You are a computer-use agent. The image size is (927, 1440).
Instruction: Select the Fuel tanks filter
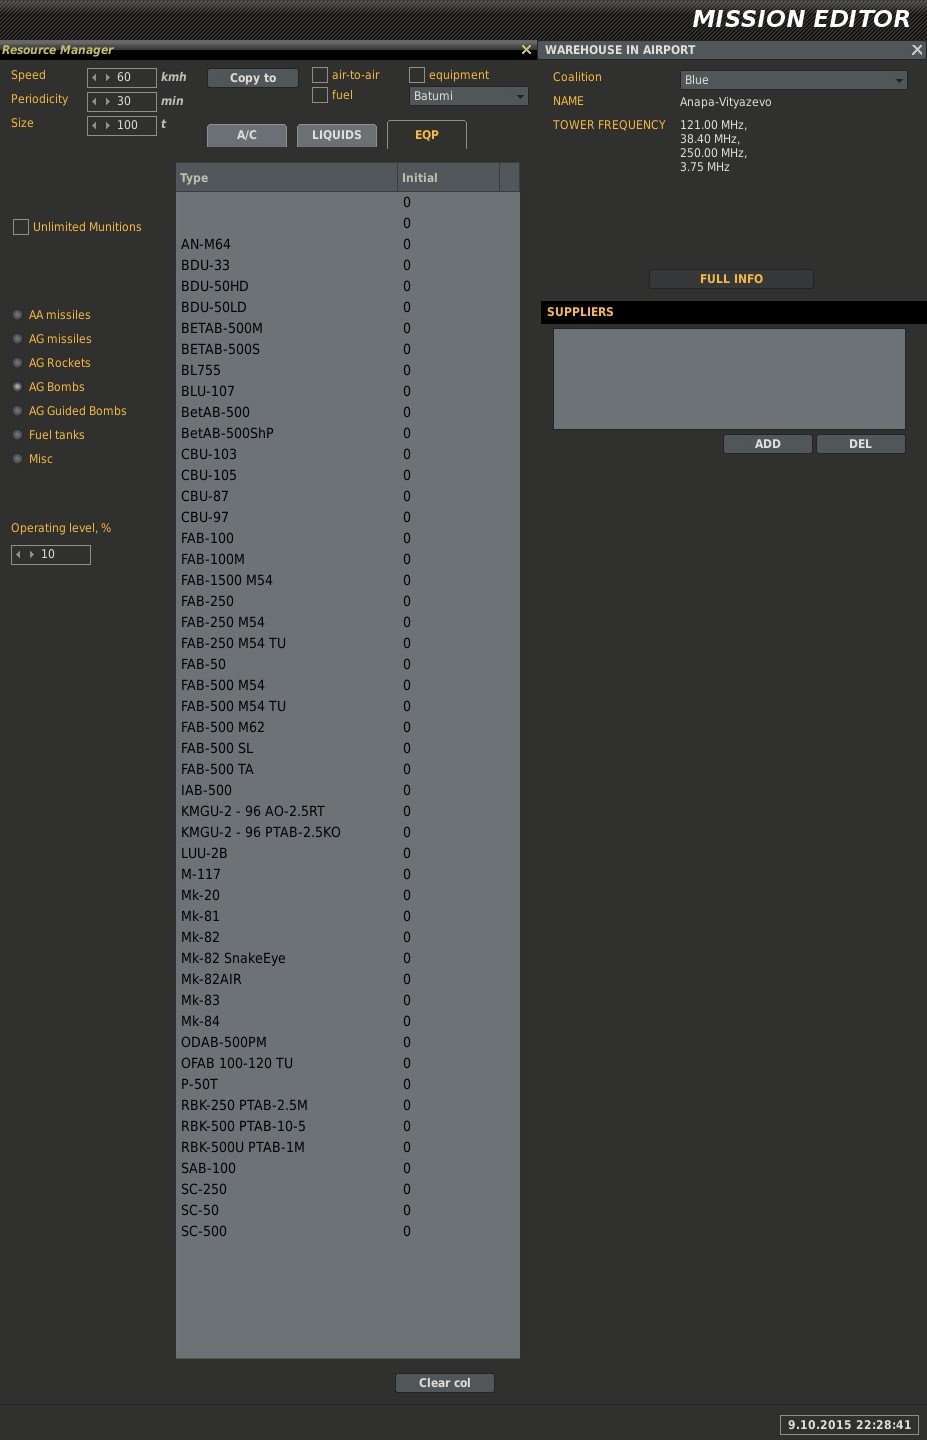(18, 435)
